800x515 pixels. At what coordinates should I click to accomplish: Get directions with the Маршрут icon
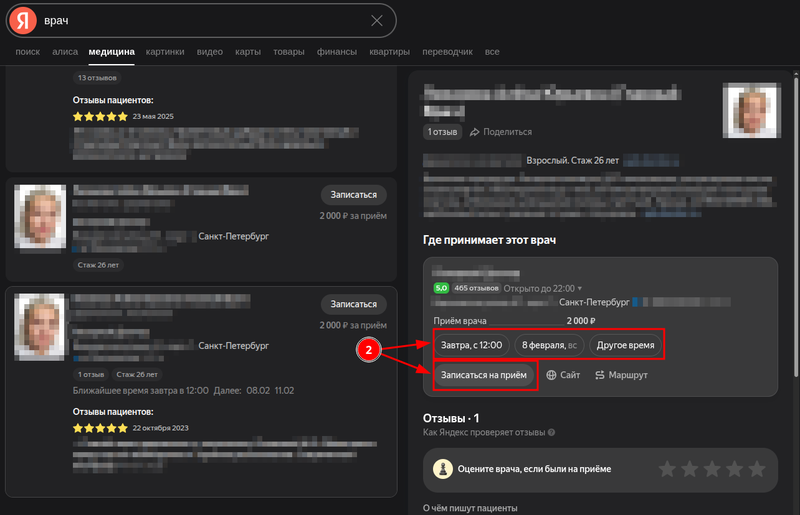point(600,375)
